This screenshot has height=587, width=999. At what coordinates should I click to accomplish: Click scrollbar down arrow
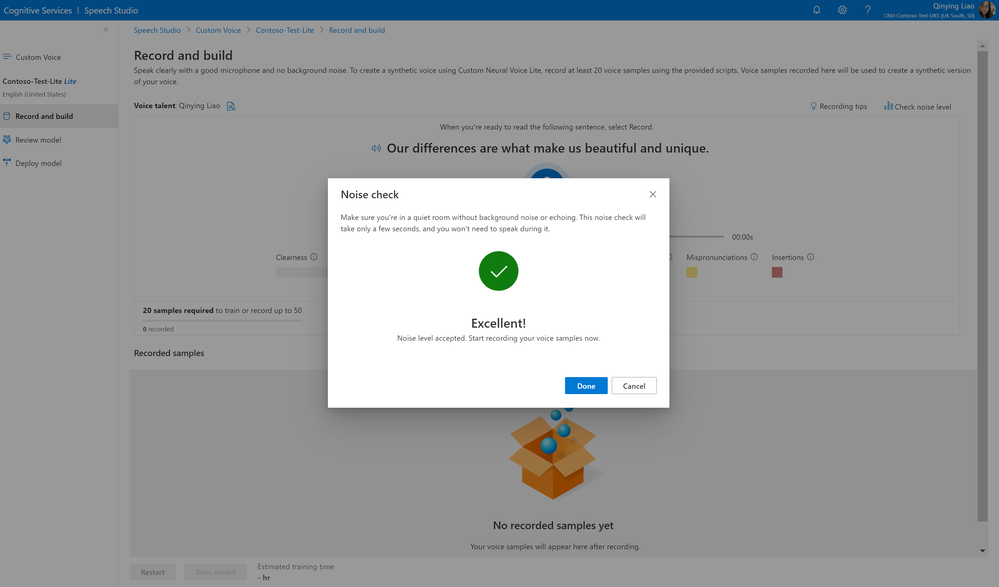point(982,551)
